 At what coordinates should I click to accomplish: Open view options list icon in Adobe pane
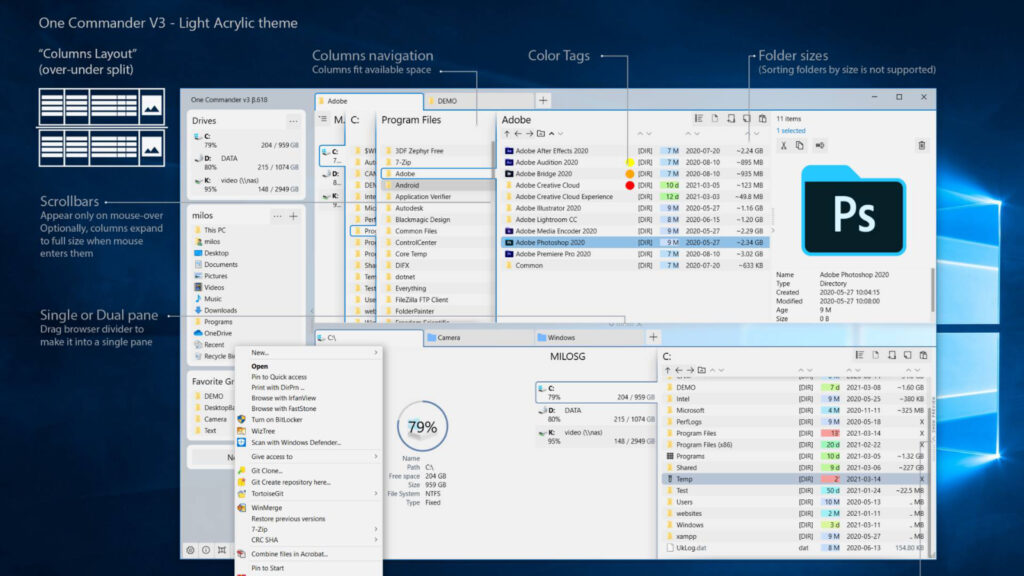click(x=699, y=119)
